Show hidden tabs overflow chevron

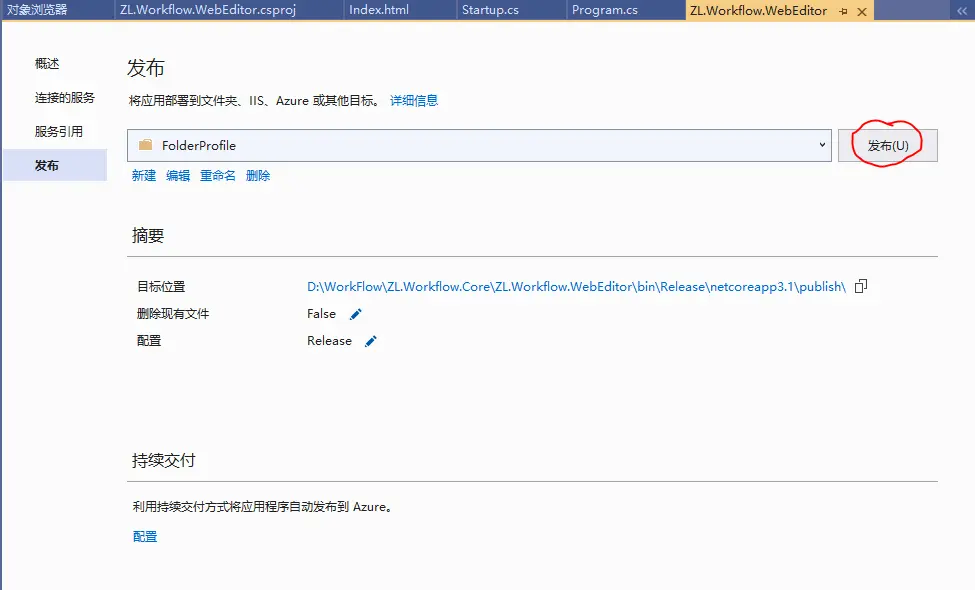[x=962, y=11]
